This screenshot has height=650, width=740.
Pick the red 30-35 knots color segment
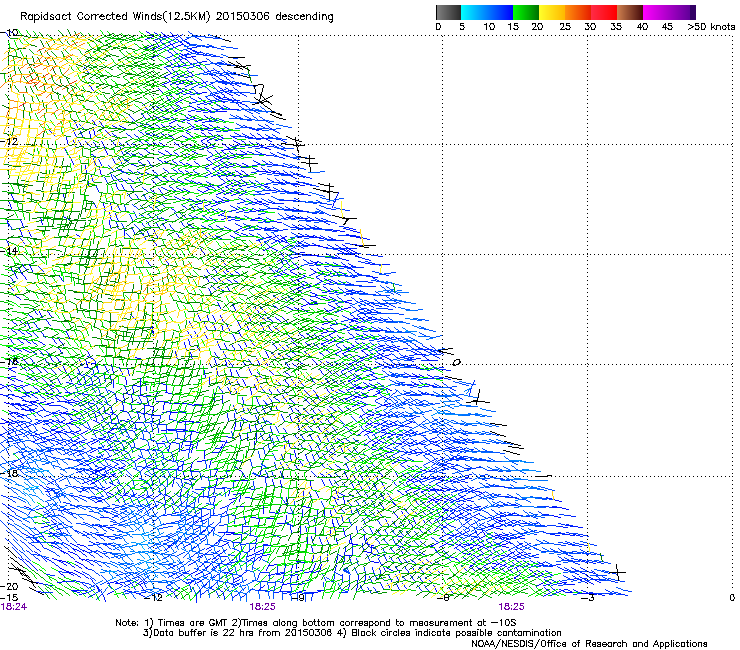tap(604, 12)
